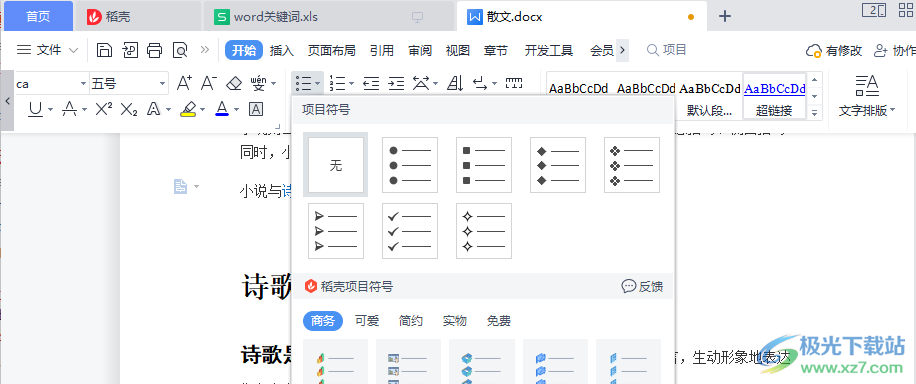Open the 视图 ribbon tab
Viewport: 916px width, 384px height.
(457, 51)
